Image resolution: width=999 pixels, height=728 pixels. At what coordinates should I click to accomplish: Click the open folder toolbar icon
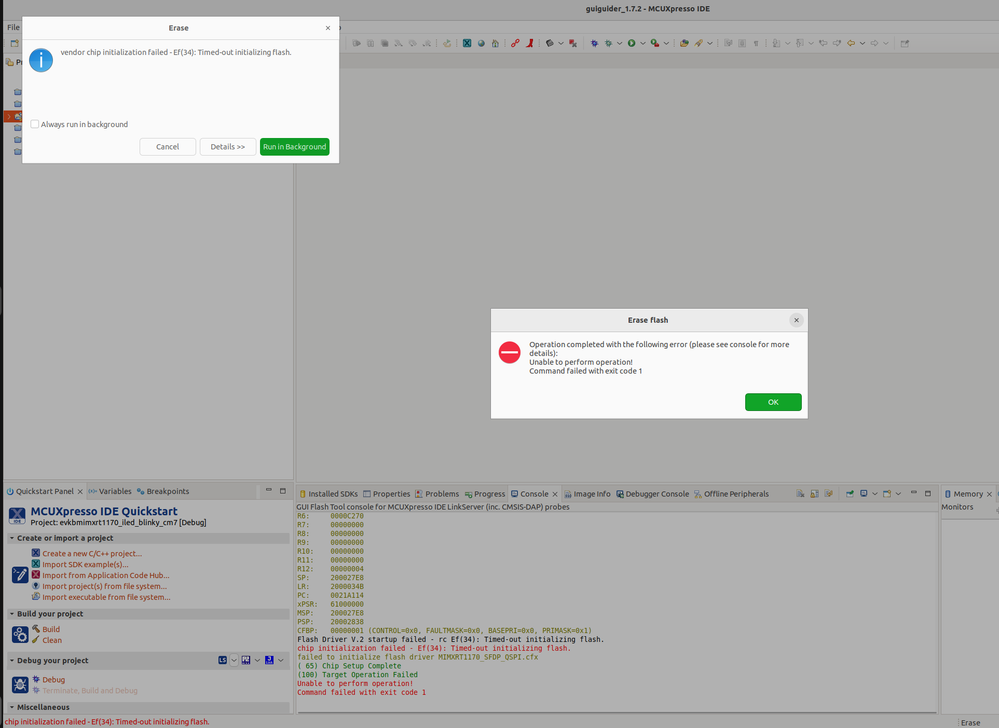point(684,43)
